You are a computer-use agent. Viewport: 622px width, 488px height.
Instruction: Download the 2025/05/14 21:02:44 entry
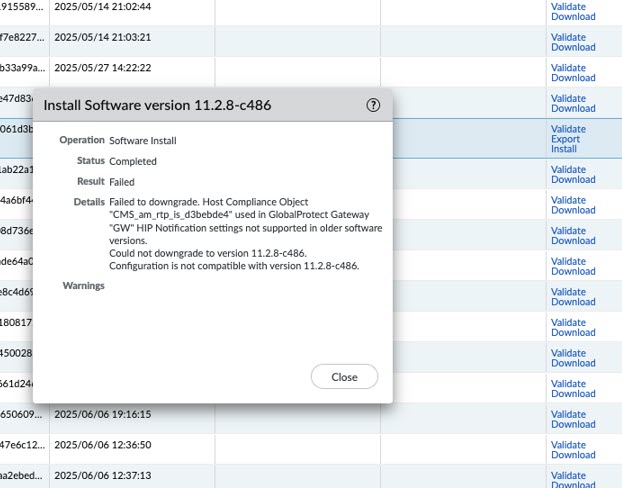573,16
